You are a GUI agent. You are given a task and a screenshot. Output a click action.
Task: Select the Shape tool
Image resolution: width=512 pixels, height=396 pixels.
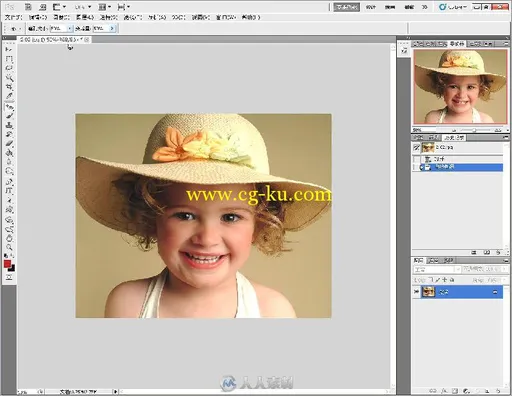point(9,210)
